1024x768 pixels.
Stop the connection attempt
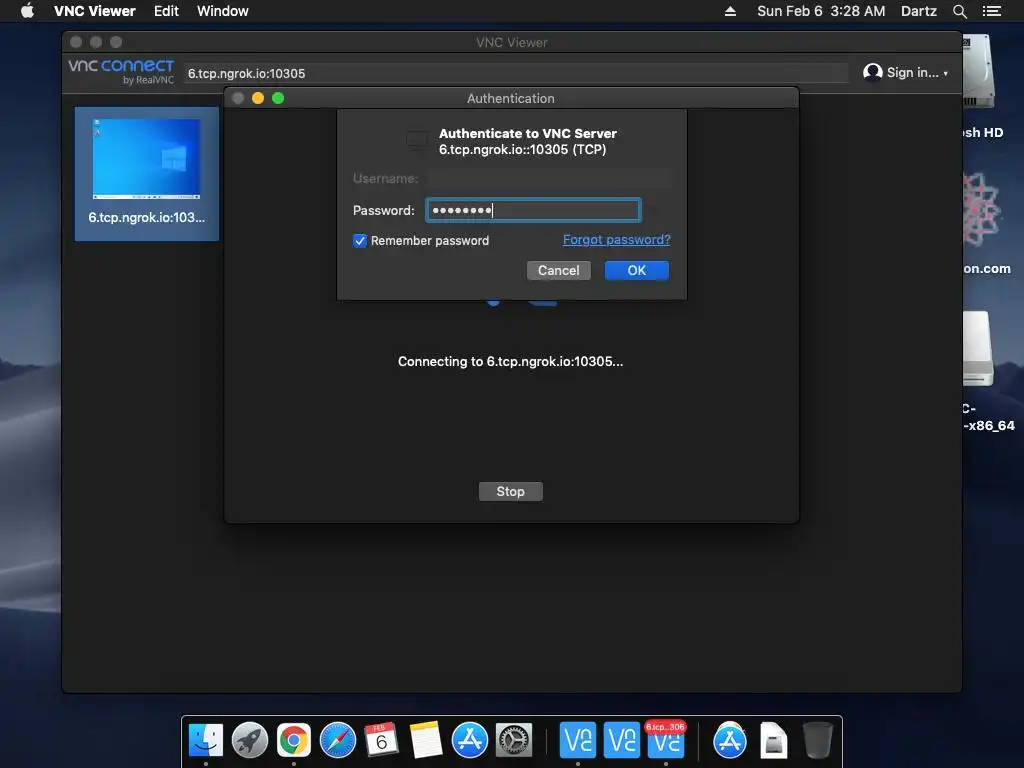coord(511,491)
